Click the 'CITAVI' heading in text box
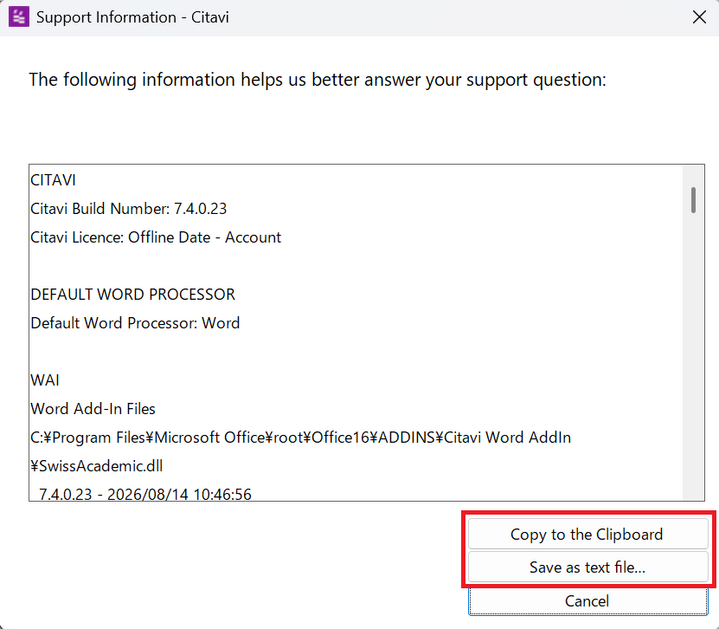 (x=53, y=180)
